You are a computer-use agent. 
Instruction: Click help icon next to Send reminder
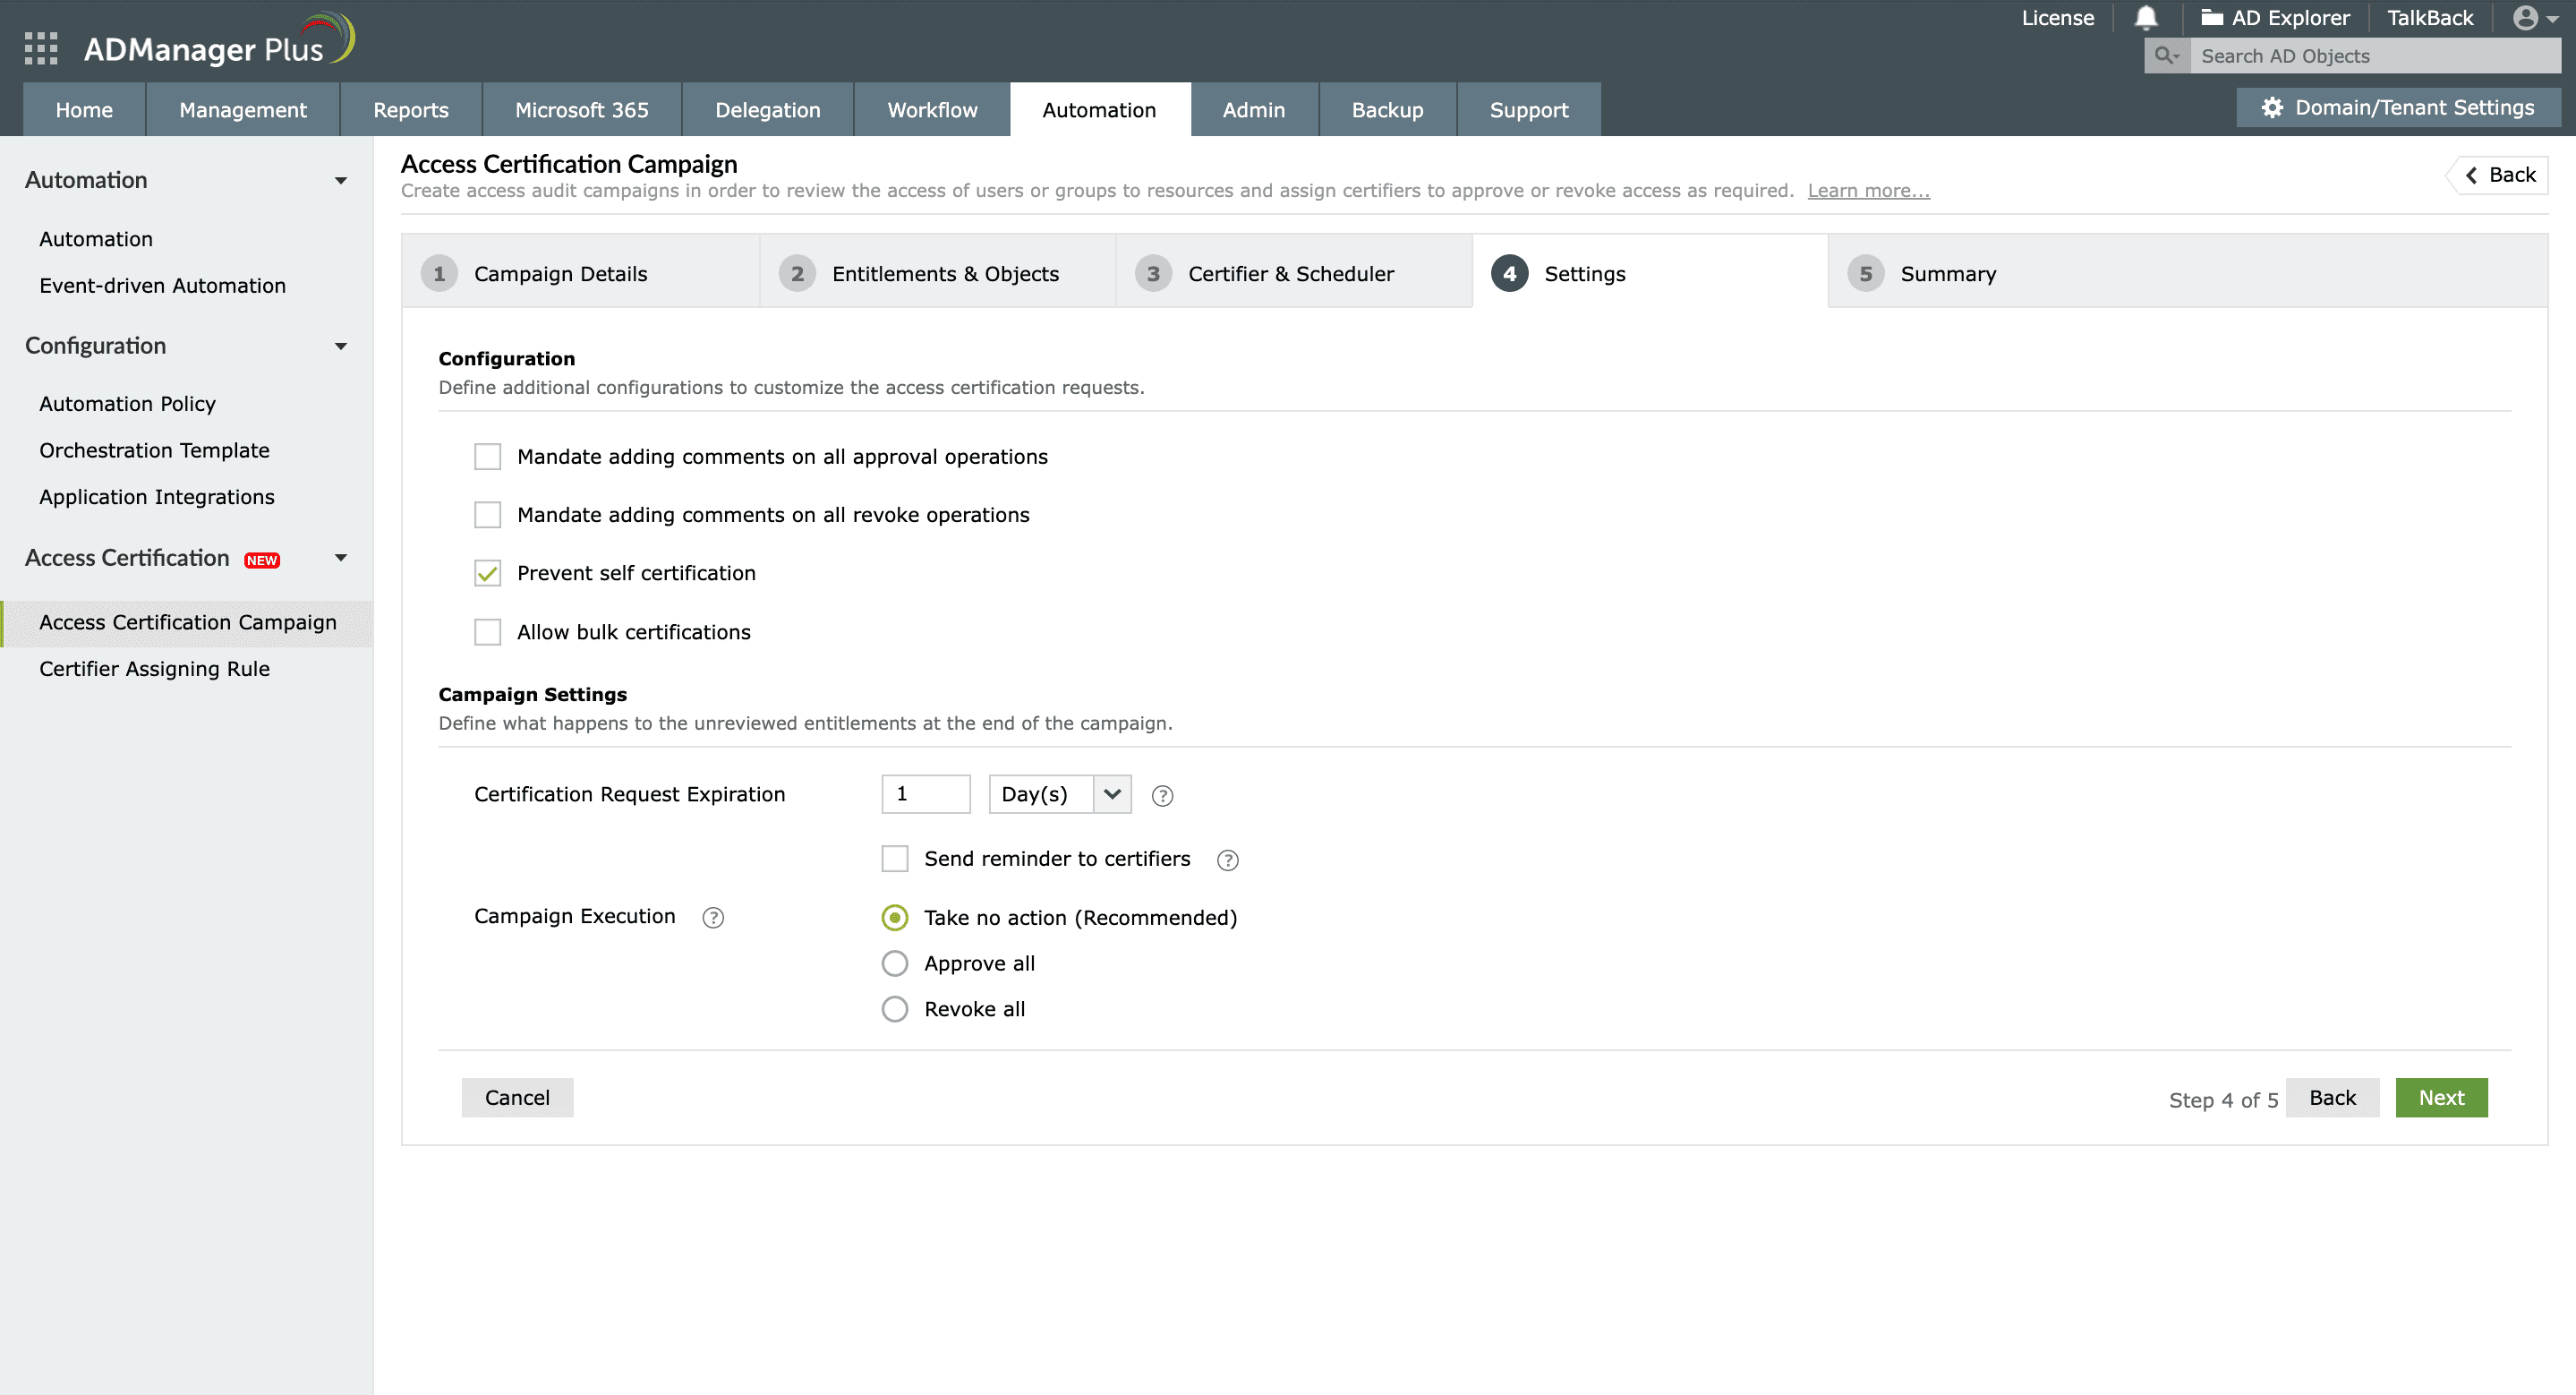click(1227, 860)
